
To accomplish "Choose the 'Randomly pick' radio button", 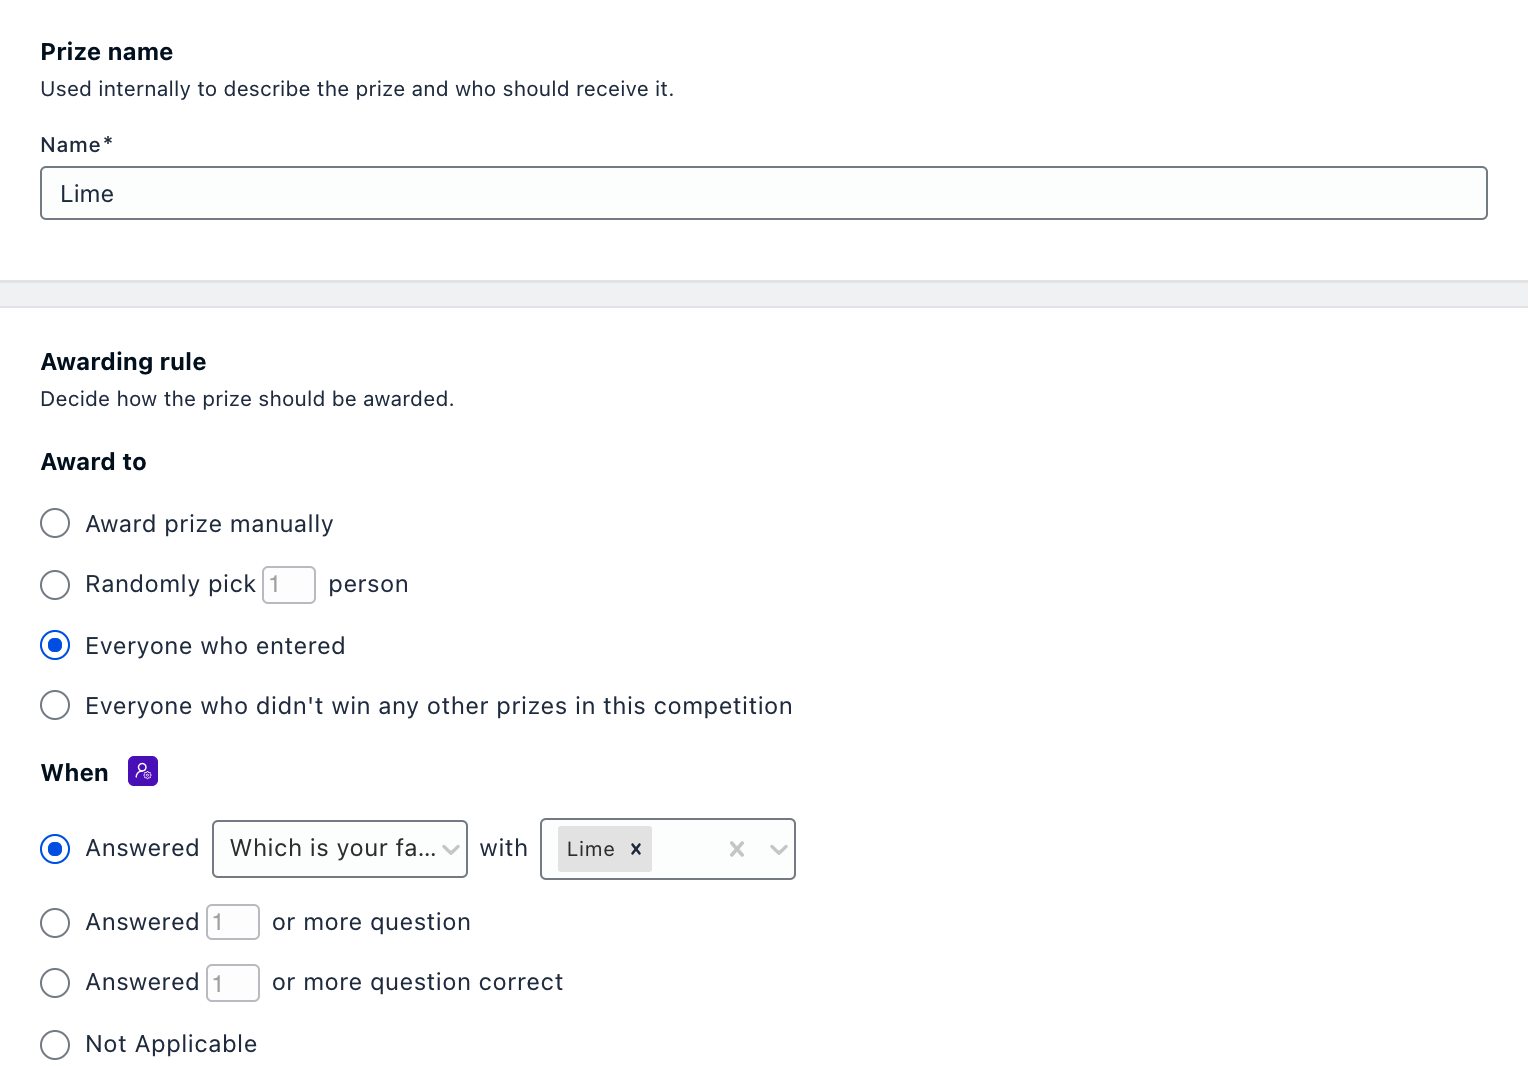I will pyautogui.click(x=55, y=585).
